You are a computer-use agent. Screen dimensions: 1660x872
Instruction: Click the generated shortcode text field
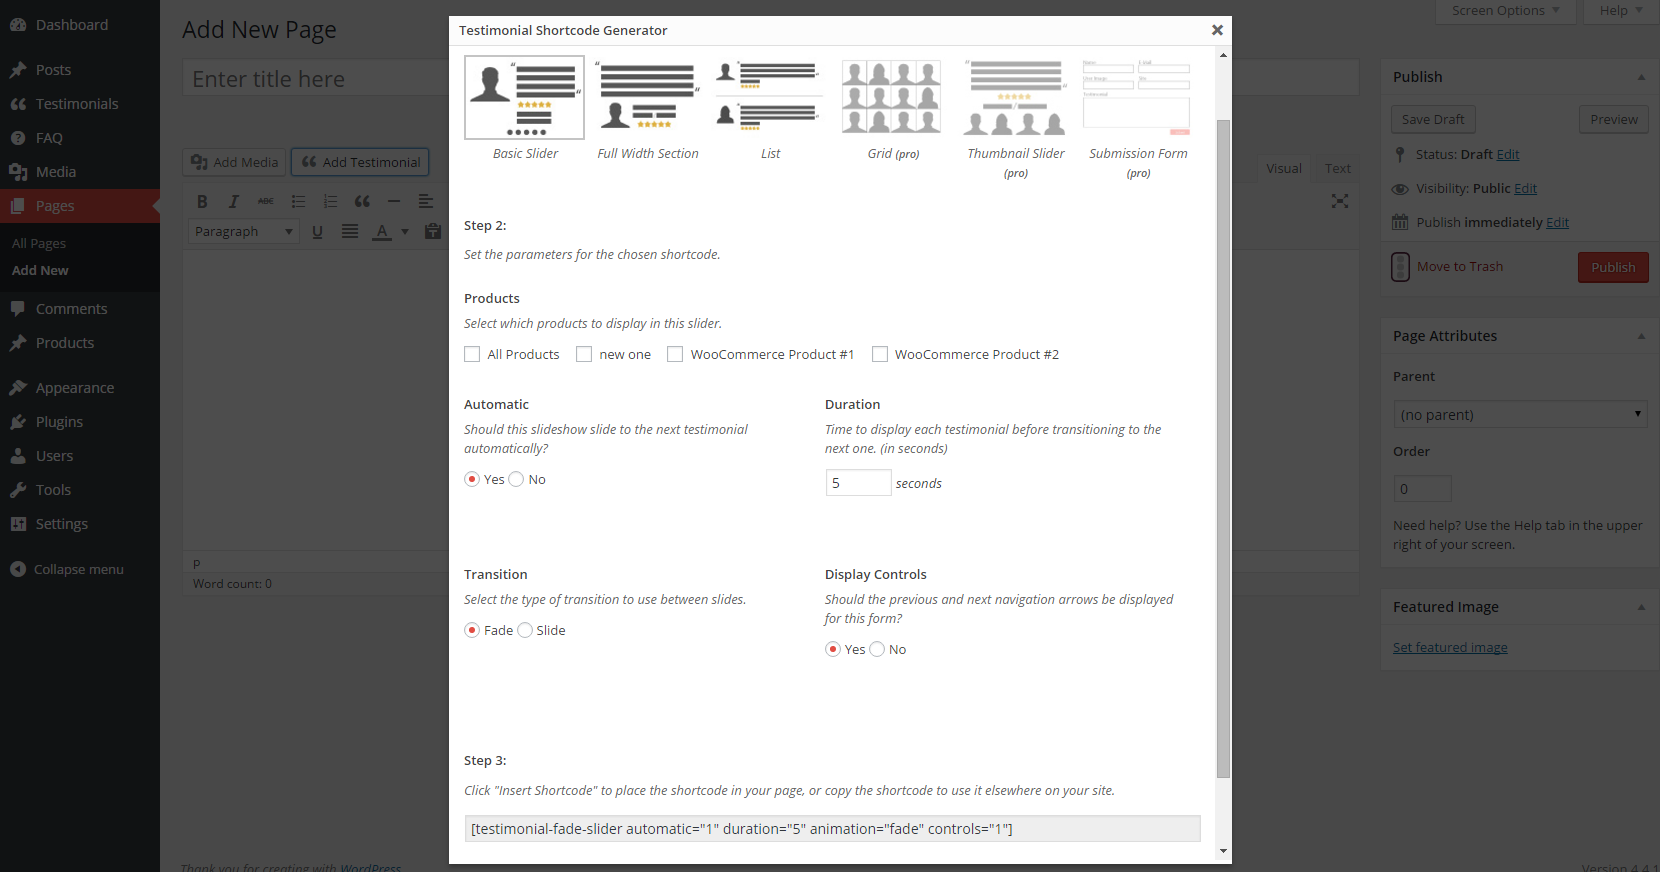(x=832, y=829)
